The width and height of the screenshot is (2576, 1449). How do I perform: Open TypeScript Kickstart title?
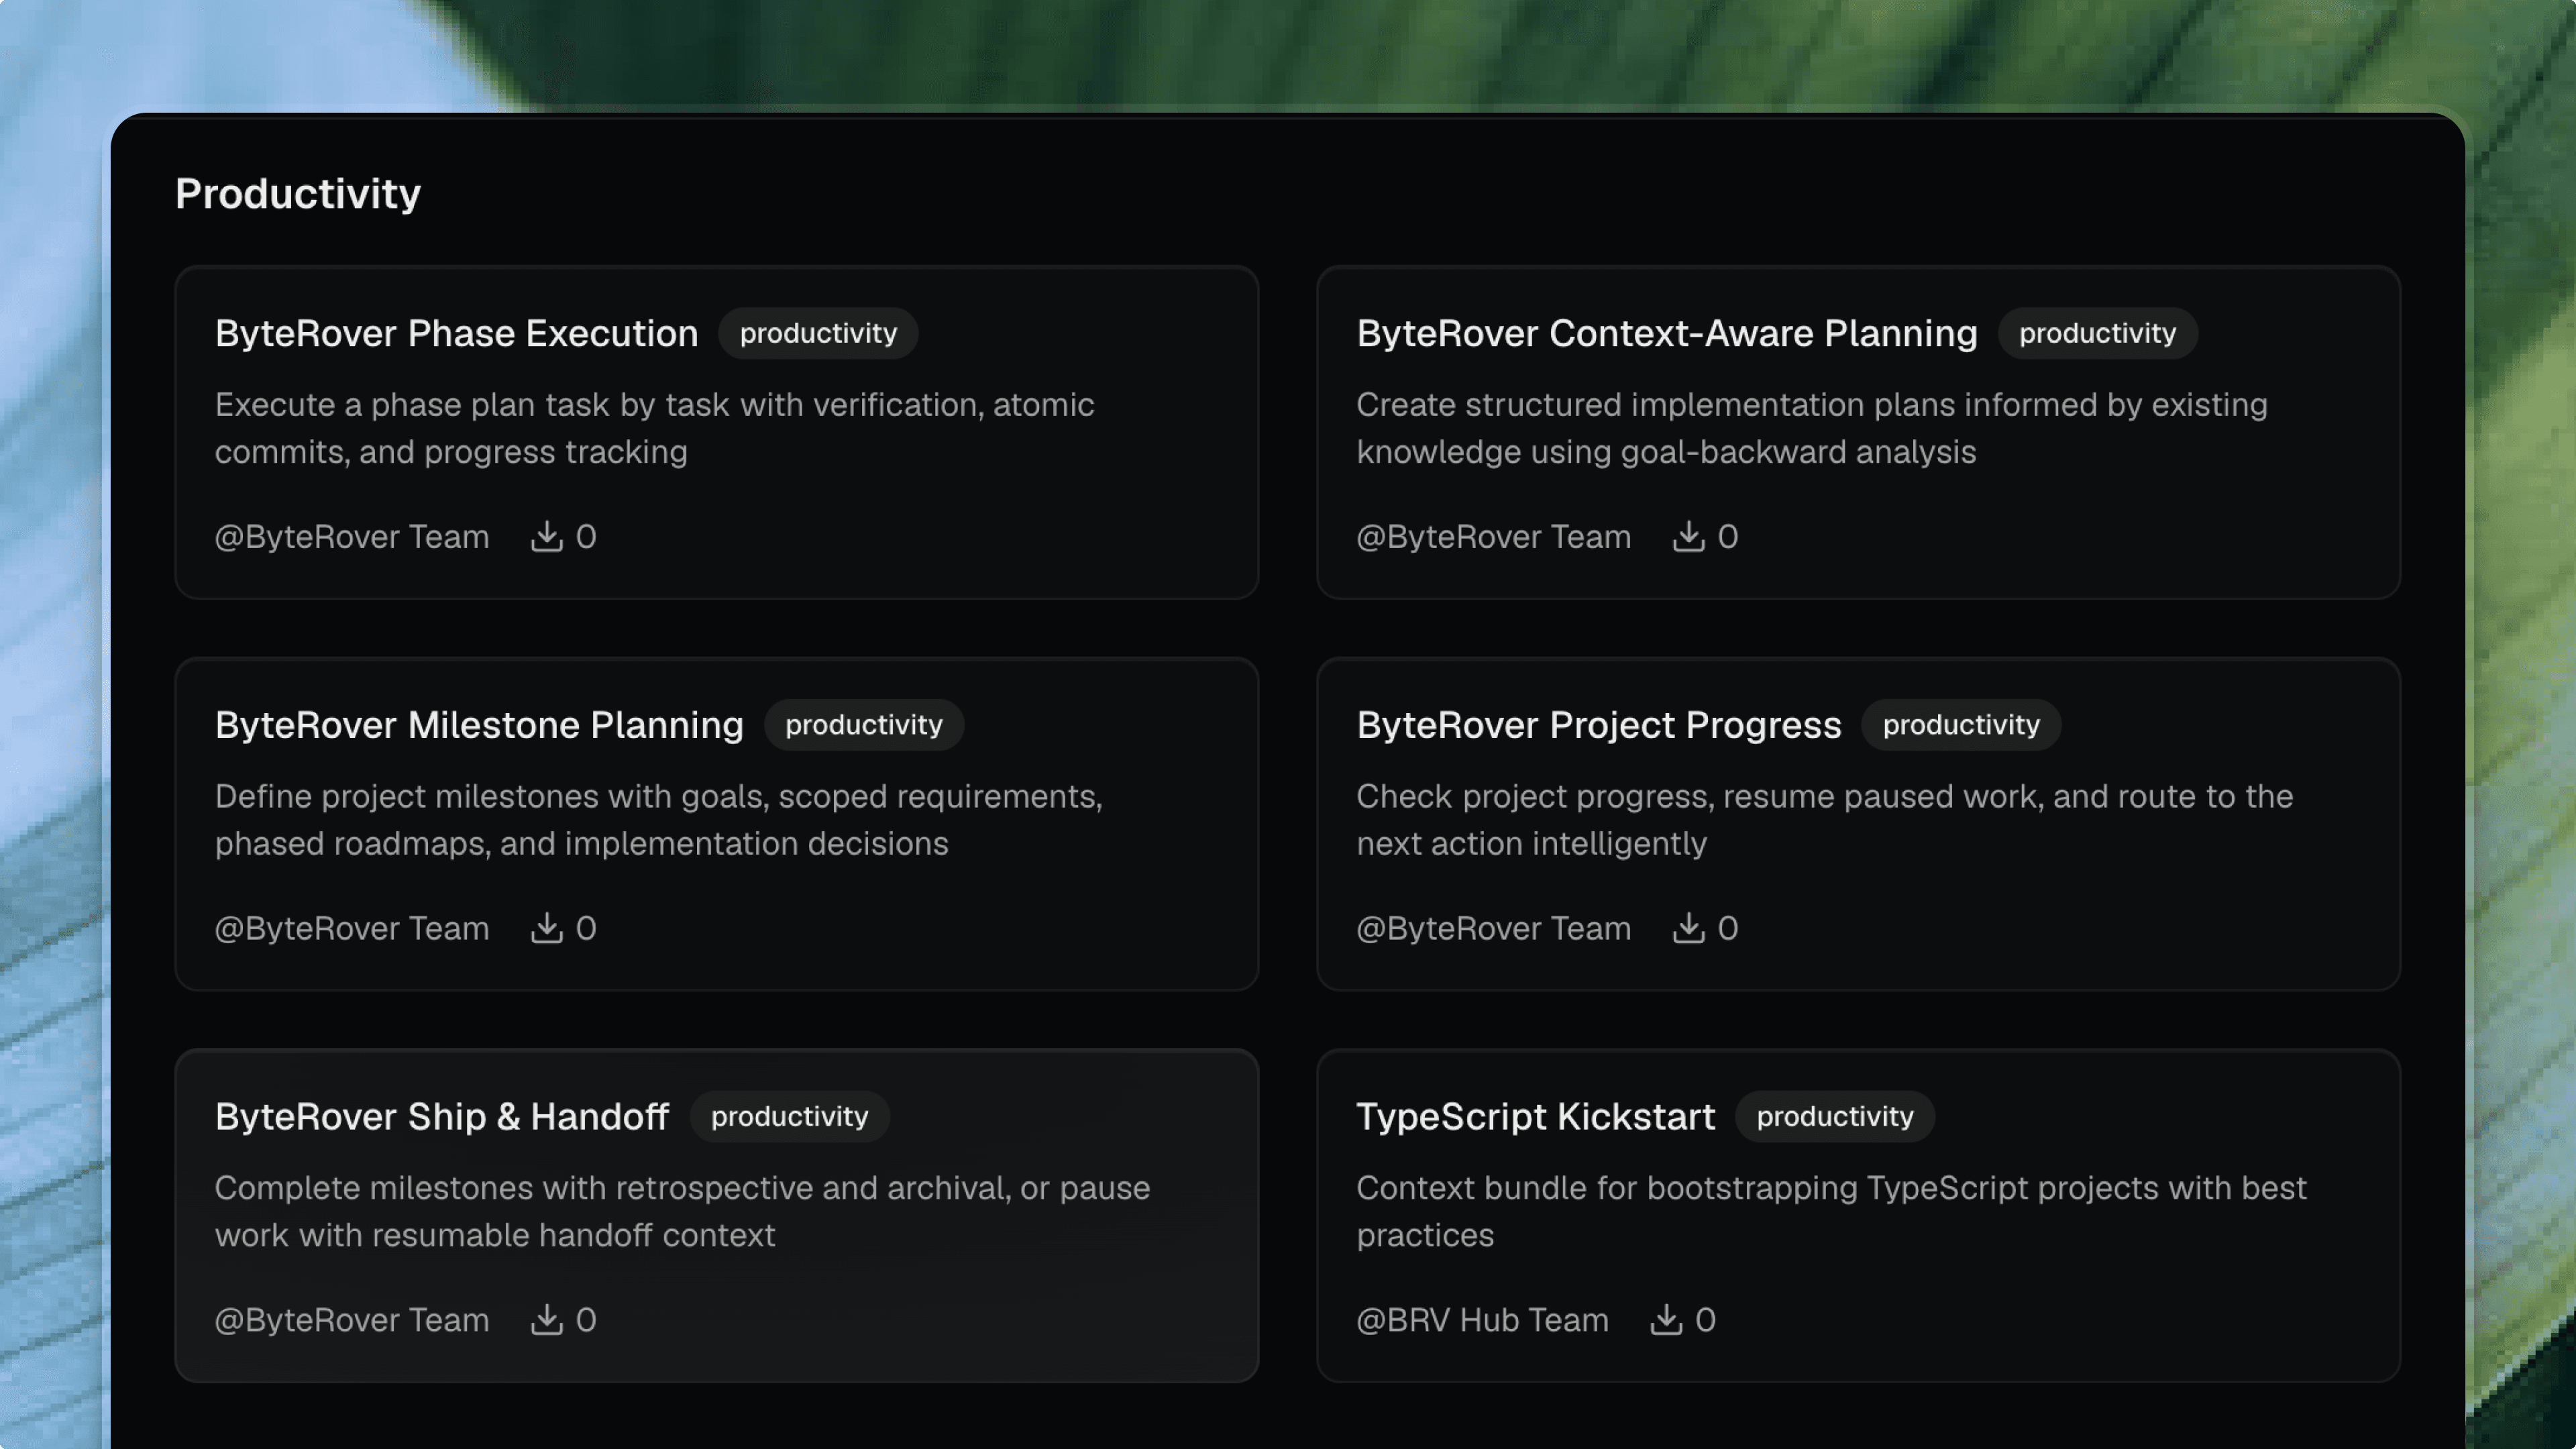[x=1535, y=1117]
